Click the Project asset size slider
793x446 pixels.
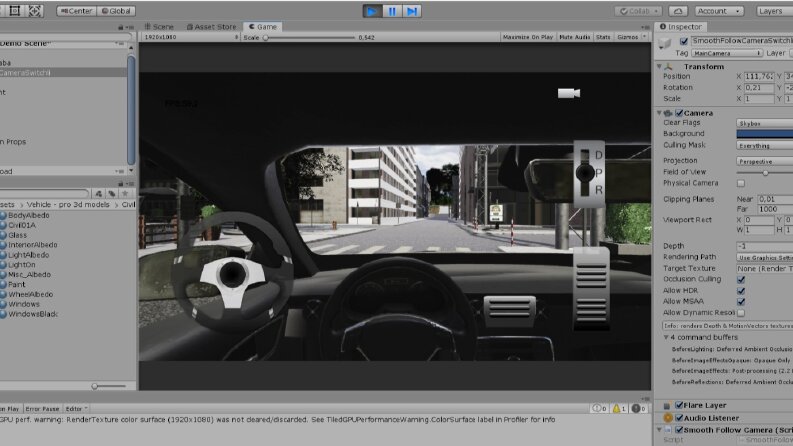(109, 386)
